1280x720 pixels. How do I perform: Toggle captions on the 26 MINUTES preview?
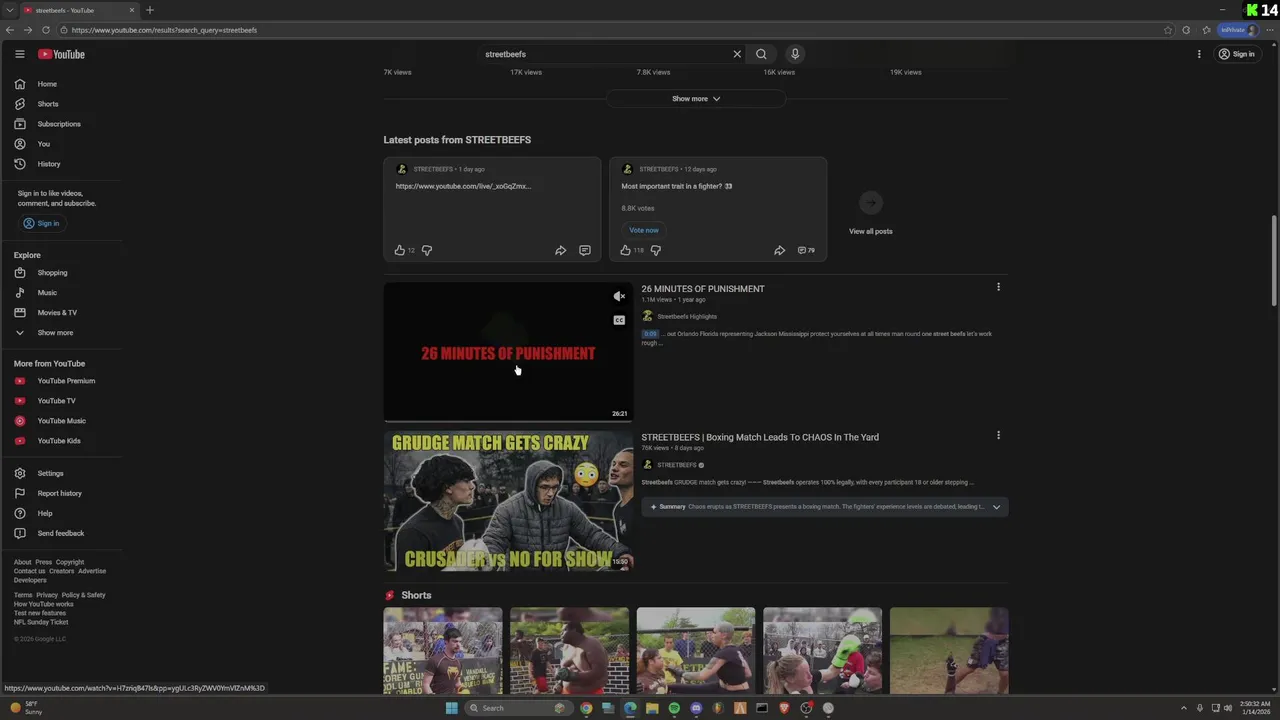619,320
